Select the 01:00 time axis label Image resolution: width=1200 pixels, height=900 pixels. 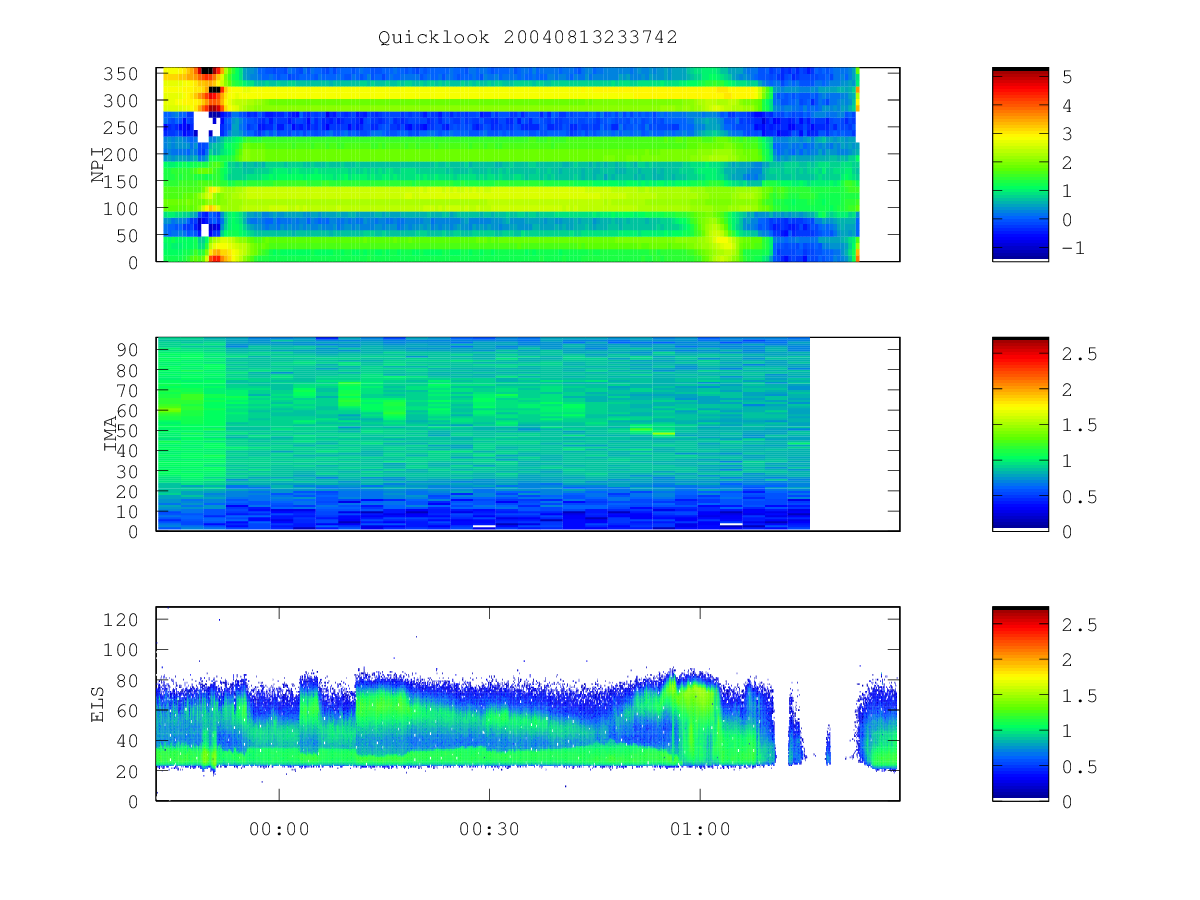(x=700, y=829)
